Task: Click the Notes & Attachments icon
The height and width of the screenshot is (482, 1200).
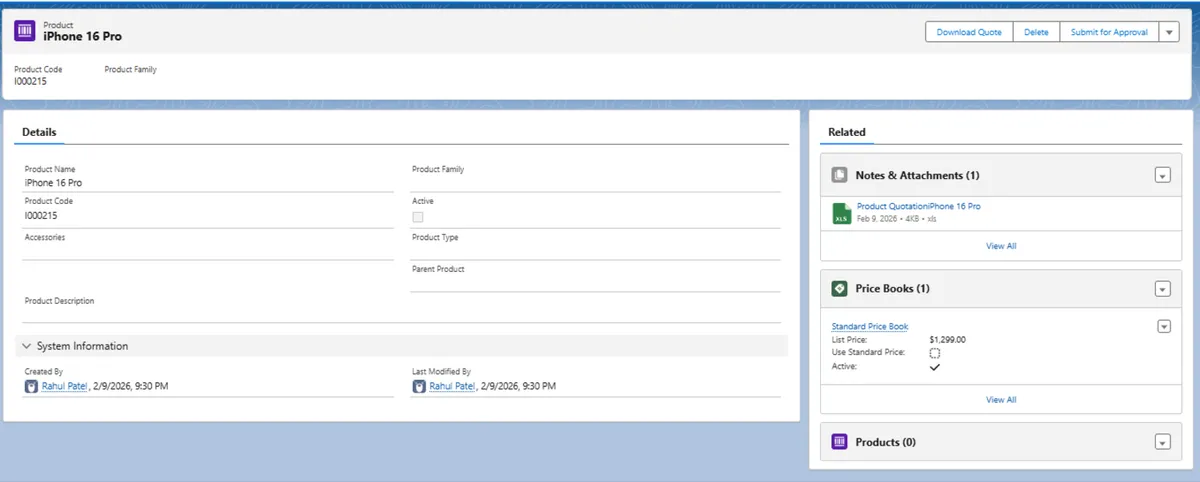Action: pos(840,175)
